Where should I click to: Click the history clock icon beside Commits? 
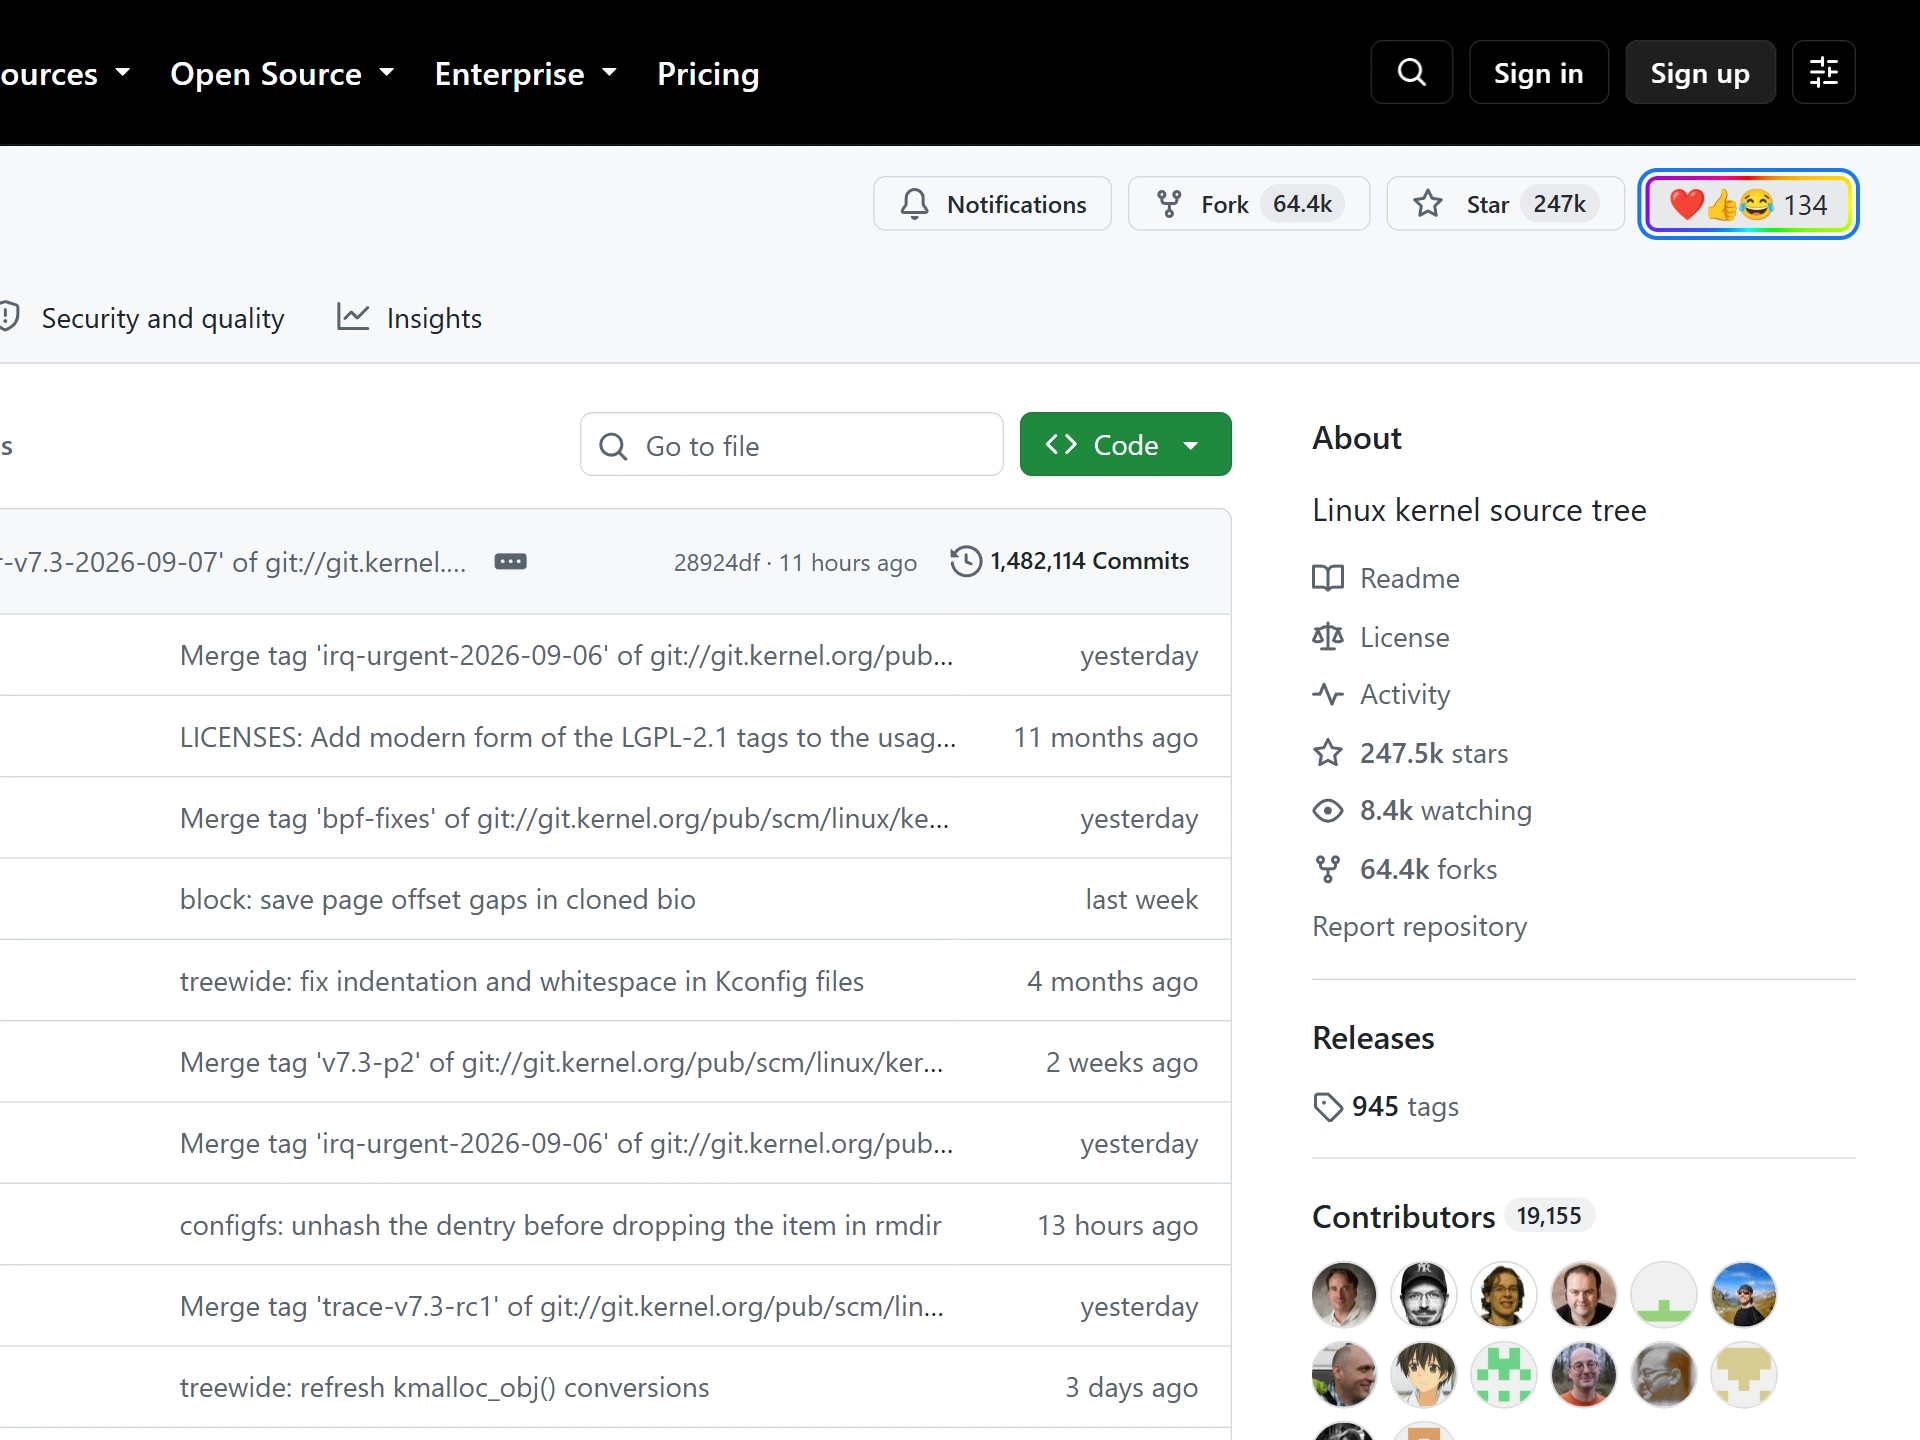coord(965,561)
